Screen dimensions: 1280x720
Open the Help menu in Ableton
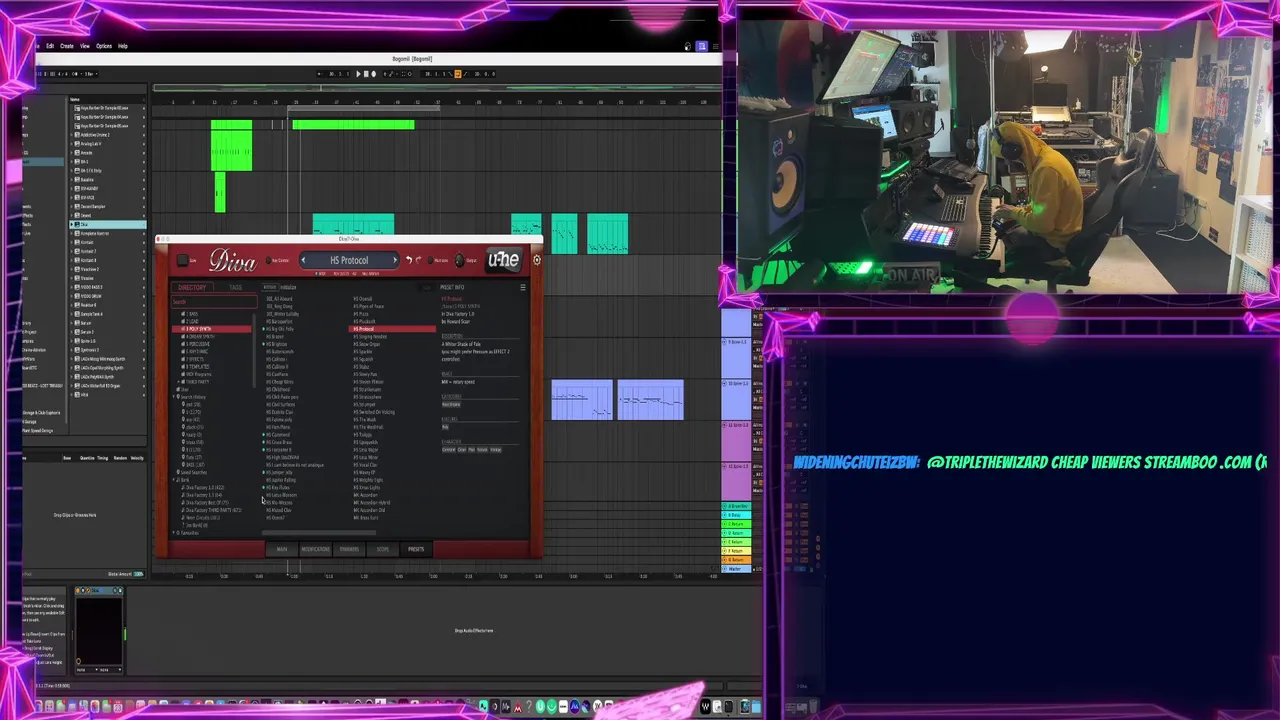123,46
